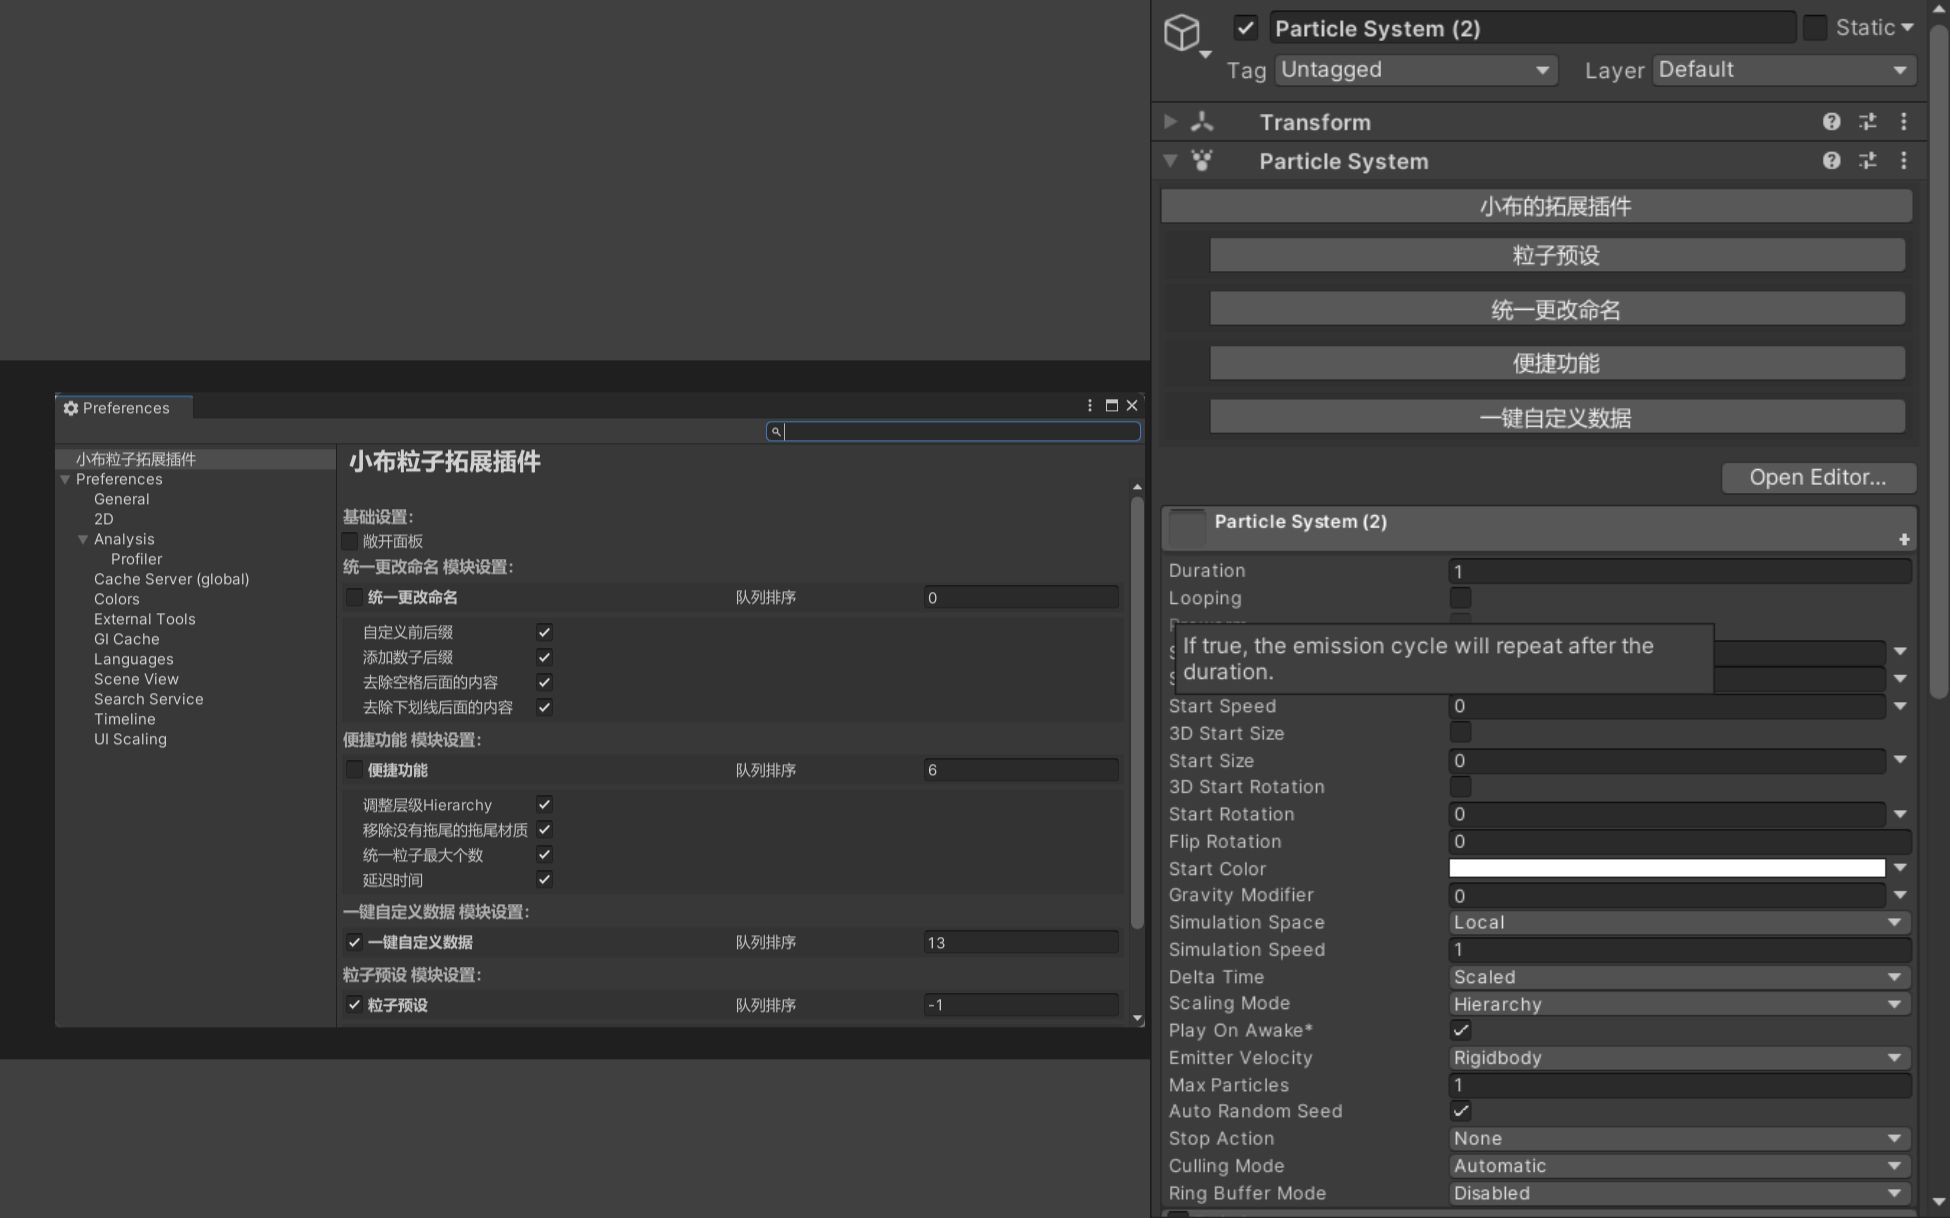Click the GameObject cube icon
The image size is (1950, 1218).
pyautogui.click(x=1182, y=32)
